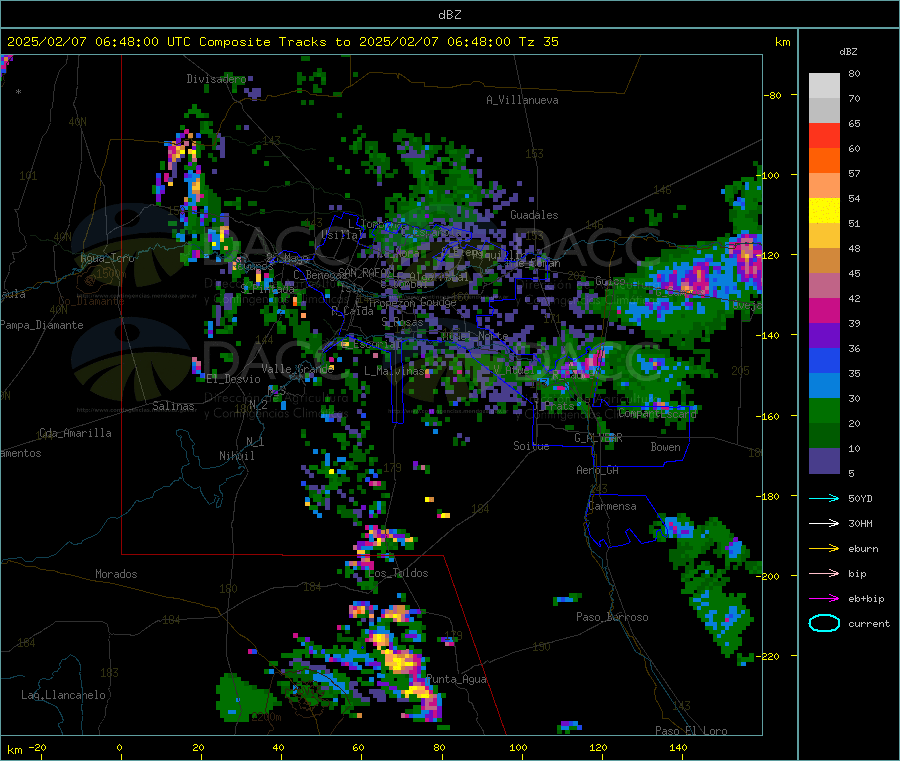Click the Punta_Agua map label
The width and height of the screenshot is (900, 761).
click(x=456, y=680)
